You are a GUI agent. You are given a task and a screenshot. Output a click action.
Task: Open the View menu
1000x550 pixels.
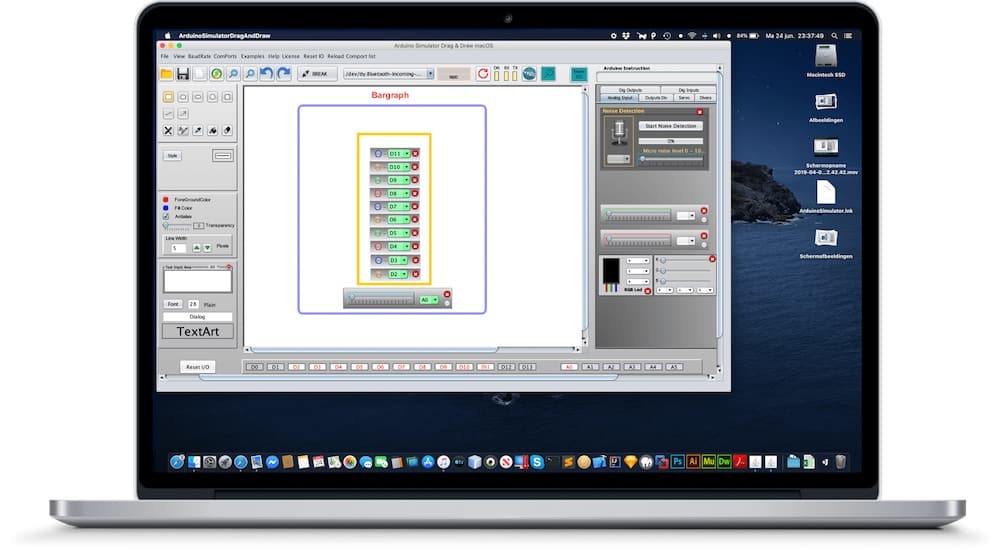point(179,56)
